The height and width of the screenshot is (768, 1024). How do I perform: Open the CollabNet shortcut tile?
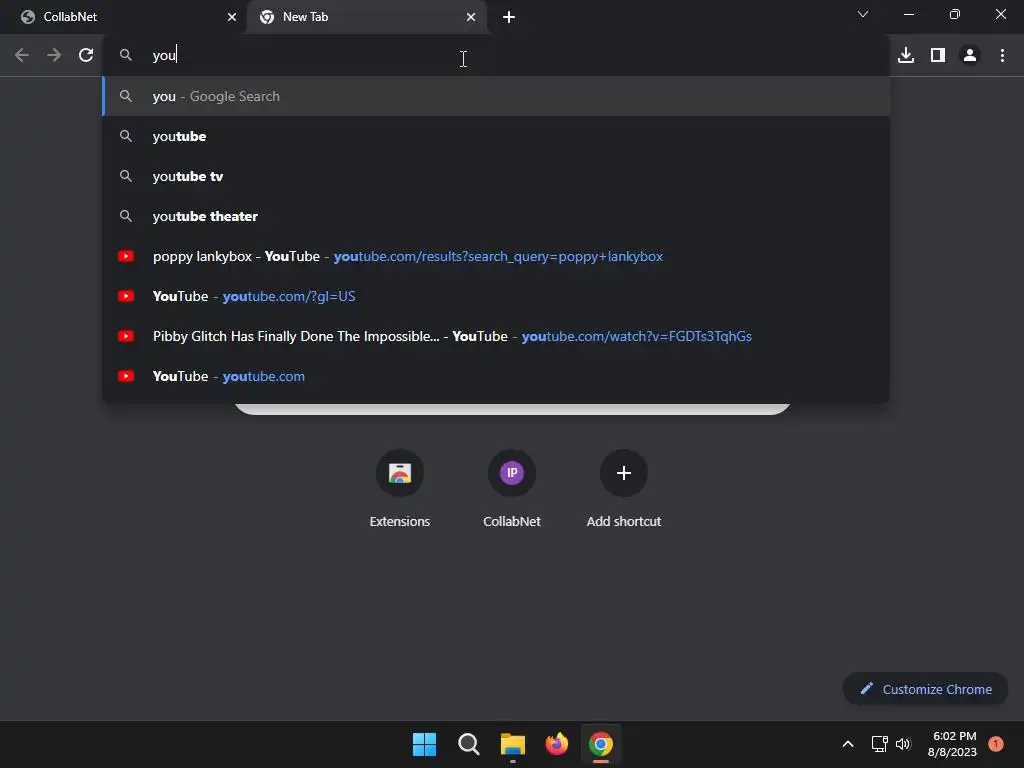(x=512, y=488)
